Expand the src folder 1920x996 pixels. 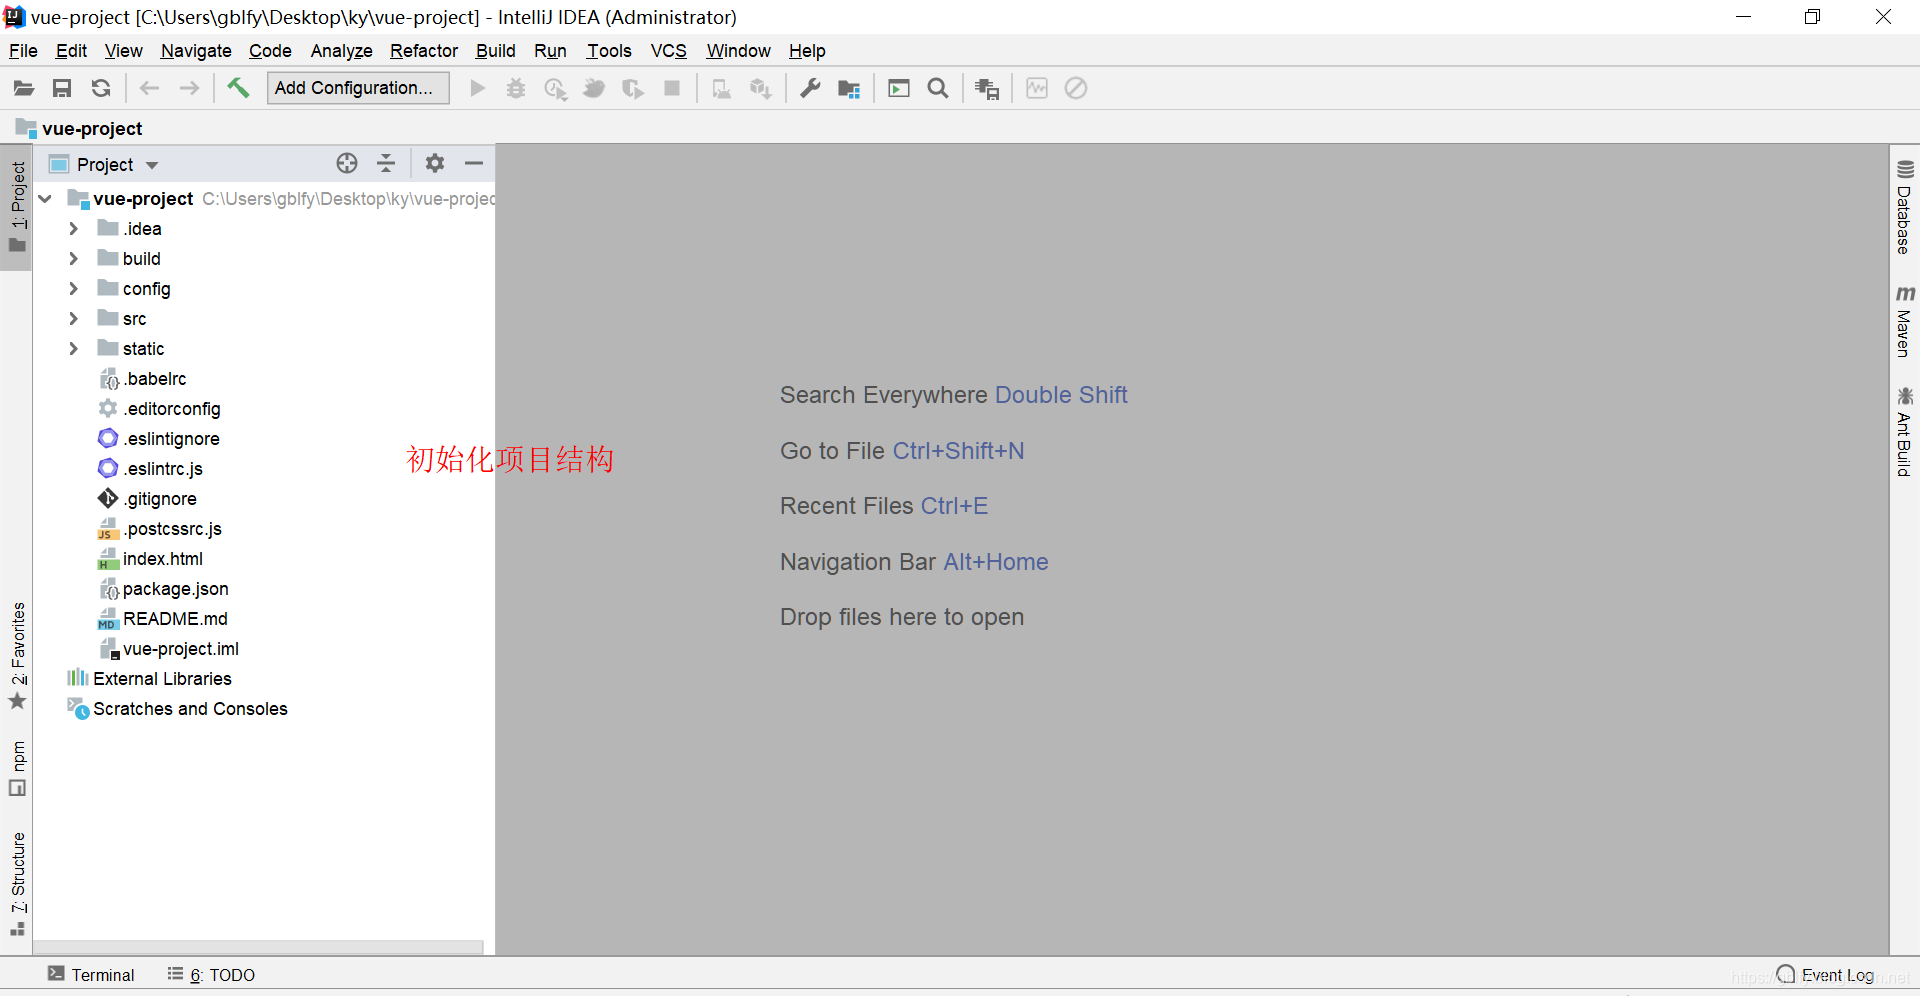pos(73,319)
